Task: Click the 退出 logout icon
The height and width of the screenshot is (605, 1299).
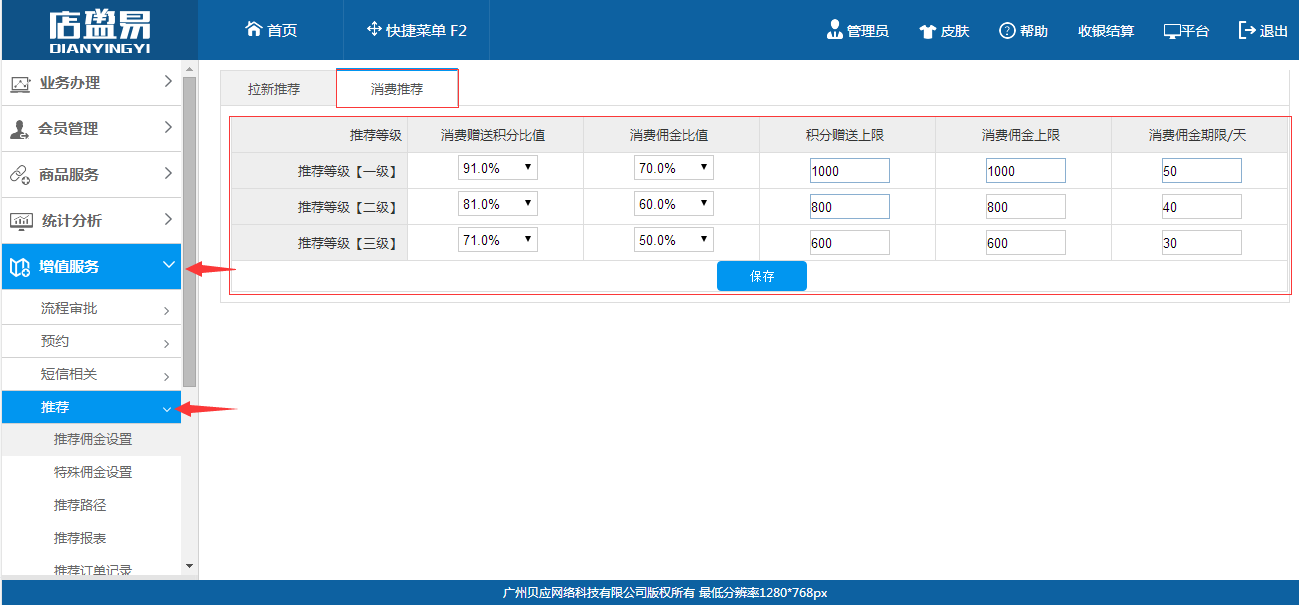Action: pos(1247,30)
